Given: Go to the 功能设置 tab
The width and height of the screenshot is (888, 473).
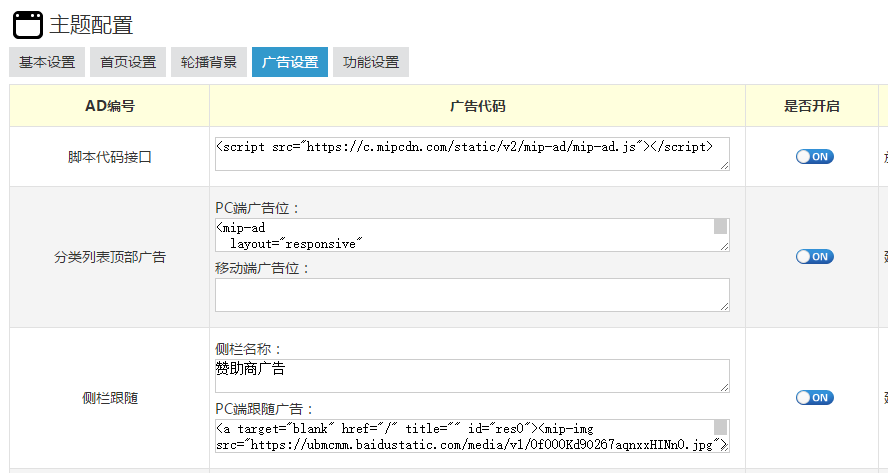Looking at the screenshot, I should pos(371,62).
